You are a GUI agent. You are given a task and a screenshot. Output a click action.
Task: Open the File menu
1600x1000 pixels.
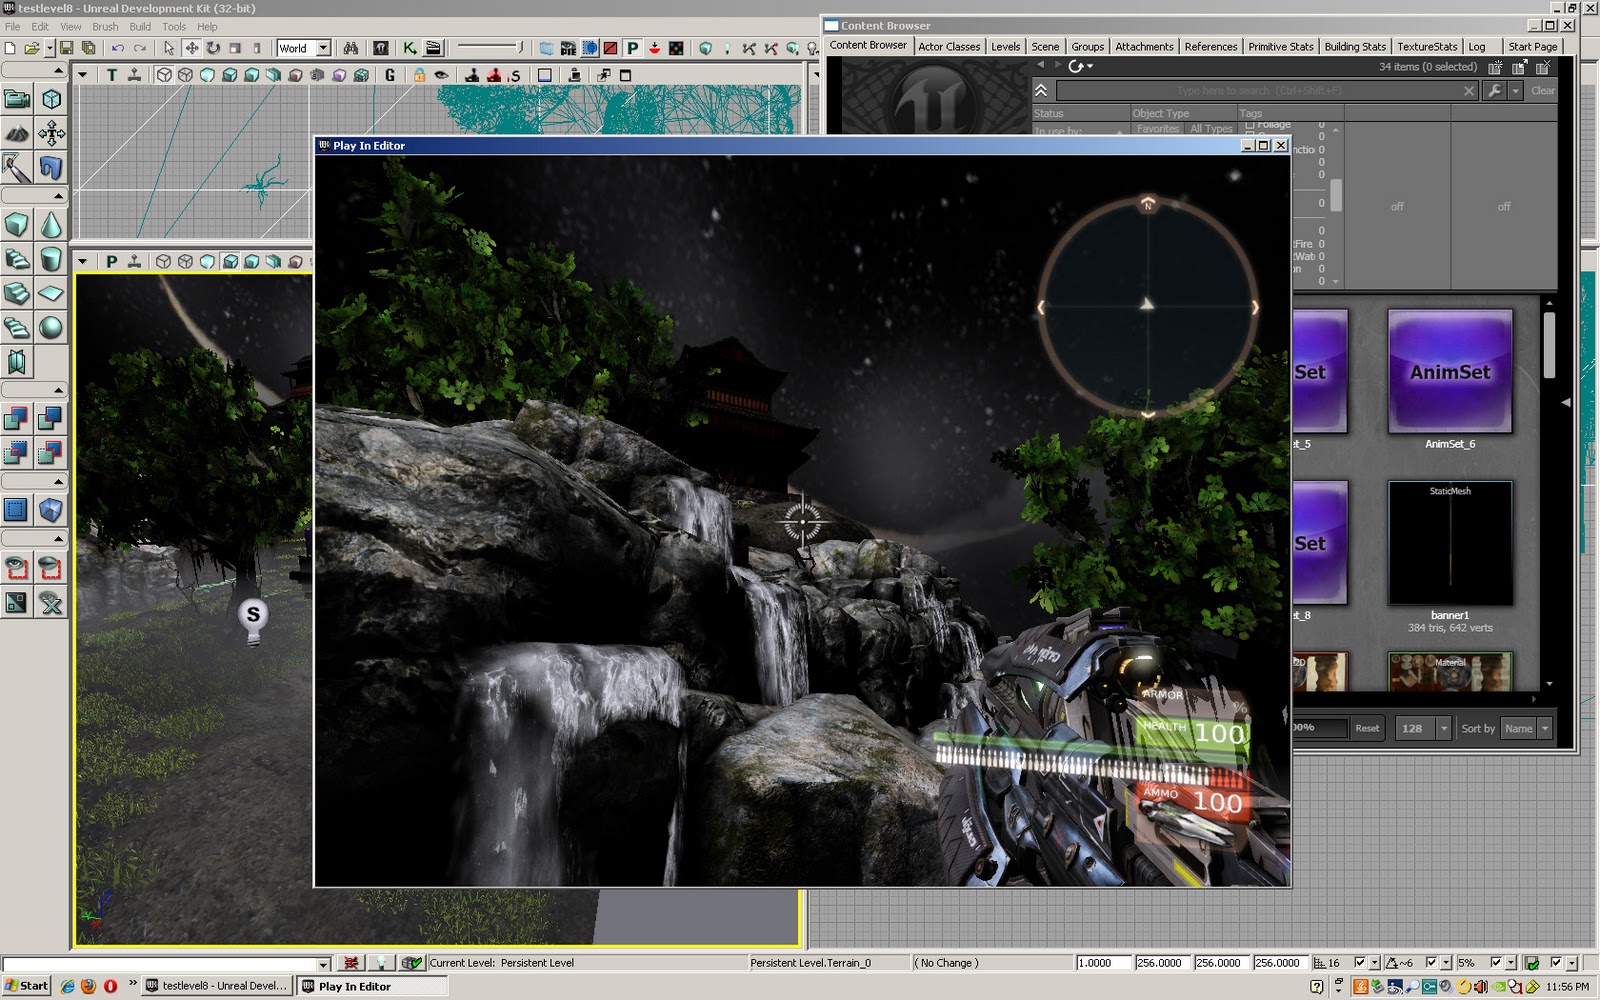[13, 27]
